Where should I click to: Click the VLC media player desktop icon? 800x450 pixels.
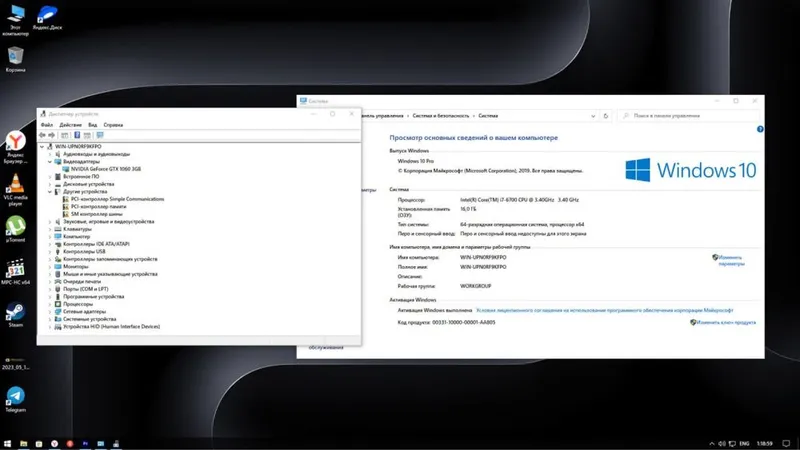click(15, 190)
